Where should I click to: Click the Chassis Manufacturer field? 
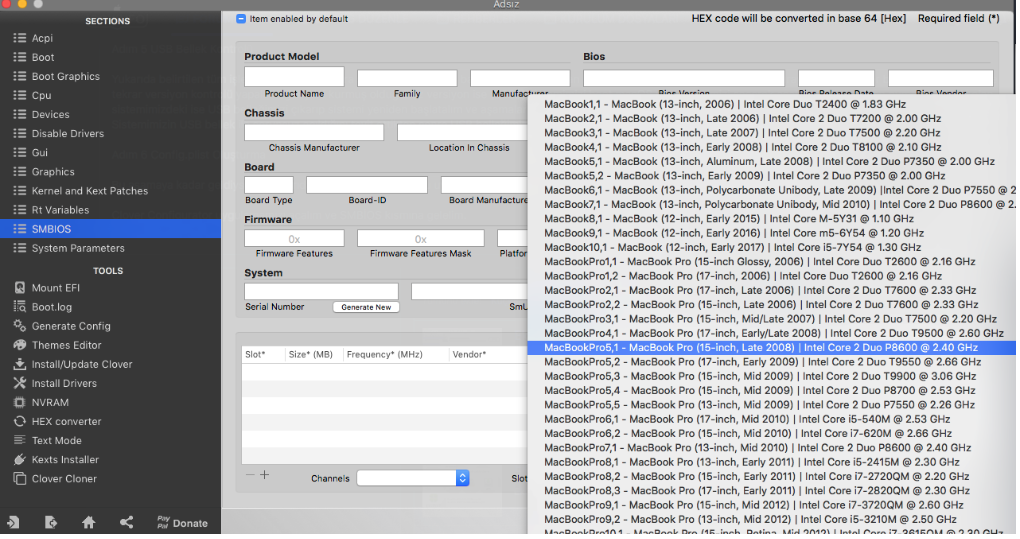[314, 132]
